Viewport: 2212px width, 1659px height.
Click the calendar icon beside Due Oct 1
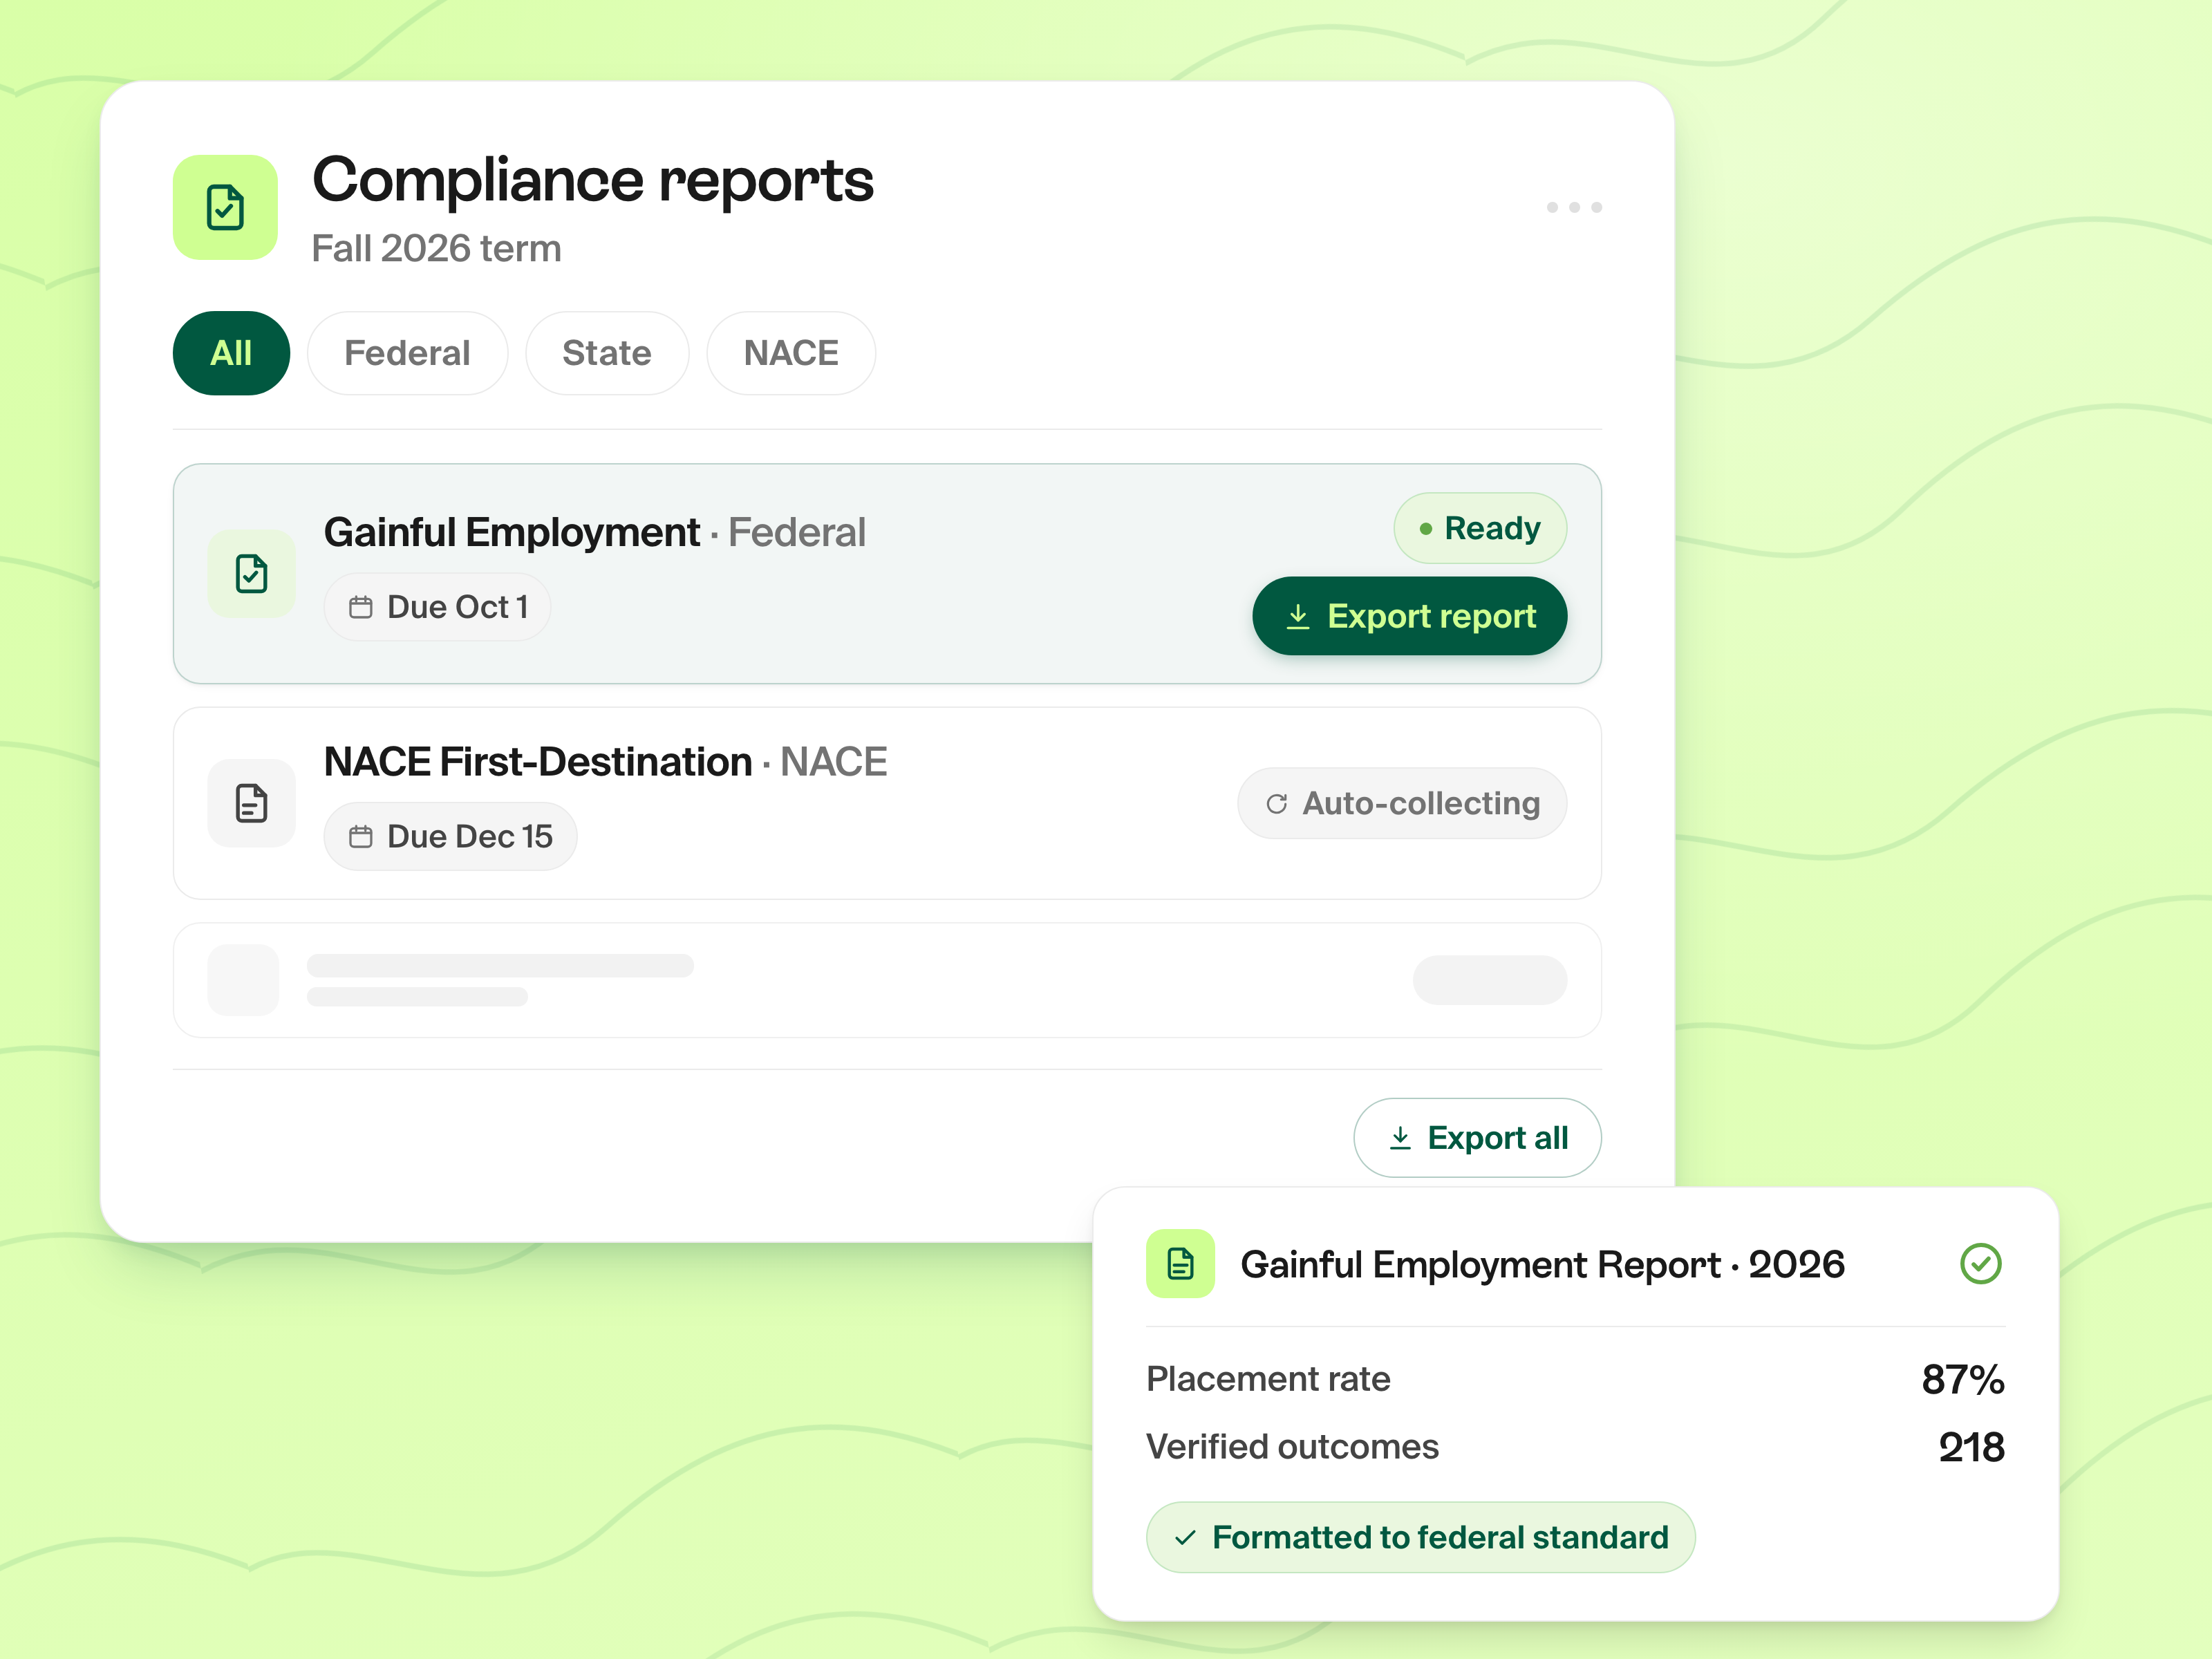point(361,607)
